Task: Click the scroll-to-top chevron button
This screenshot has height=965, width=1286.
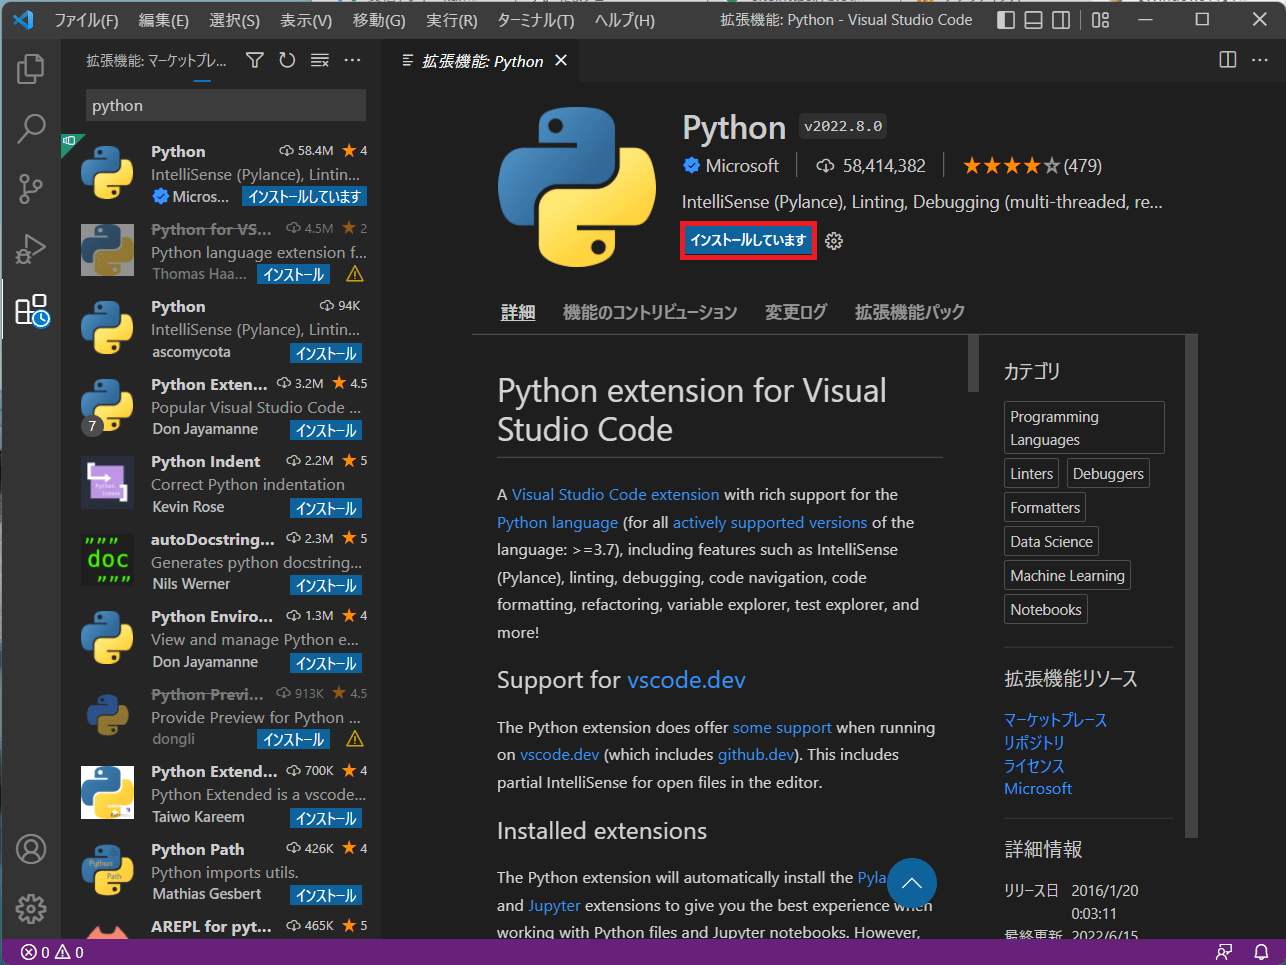Action: (x=911, y=883)
